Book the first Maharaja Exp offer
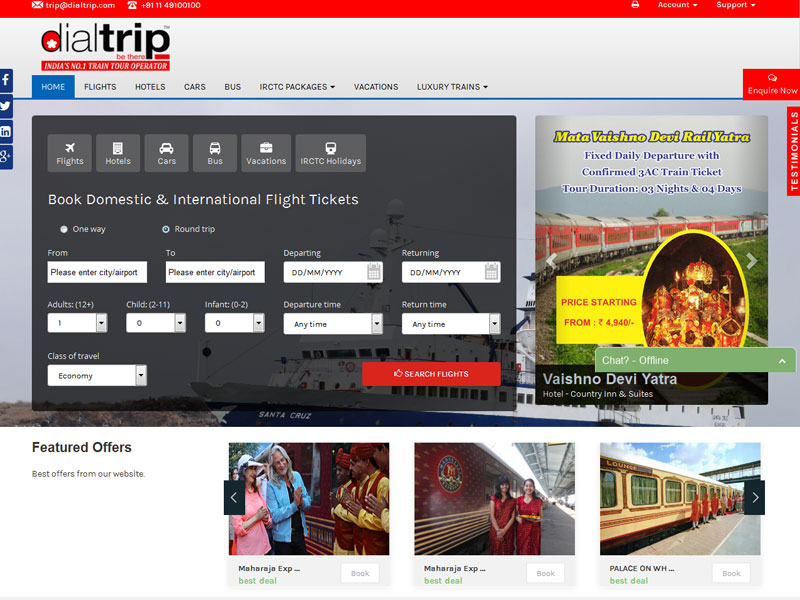Screen dimensions: 800x600 click(360, 573)
